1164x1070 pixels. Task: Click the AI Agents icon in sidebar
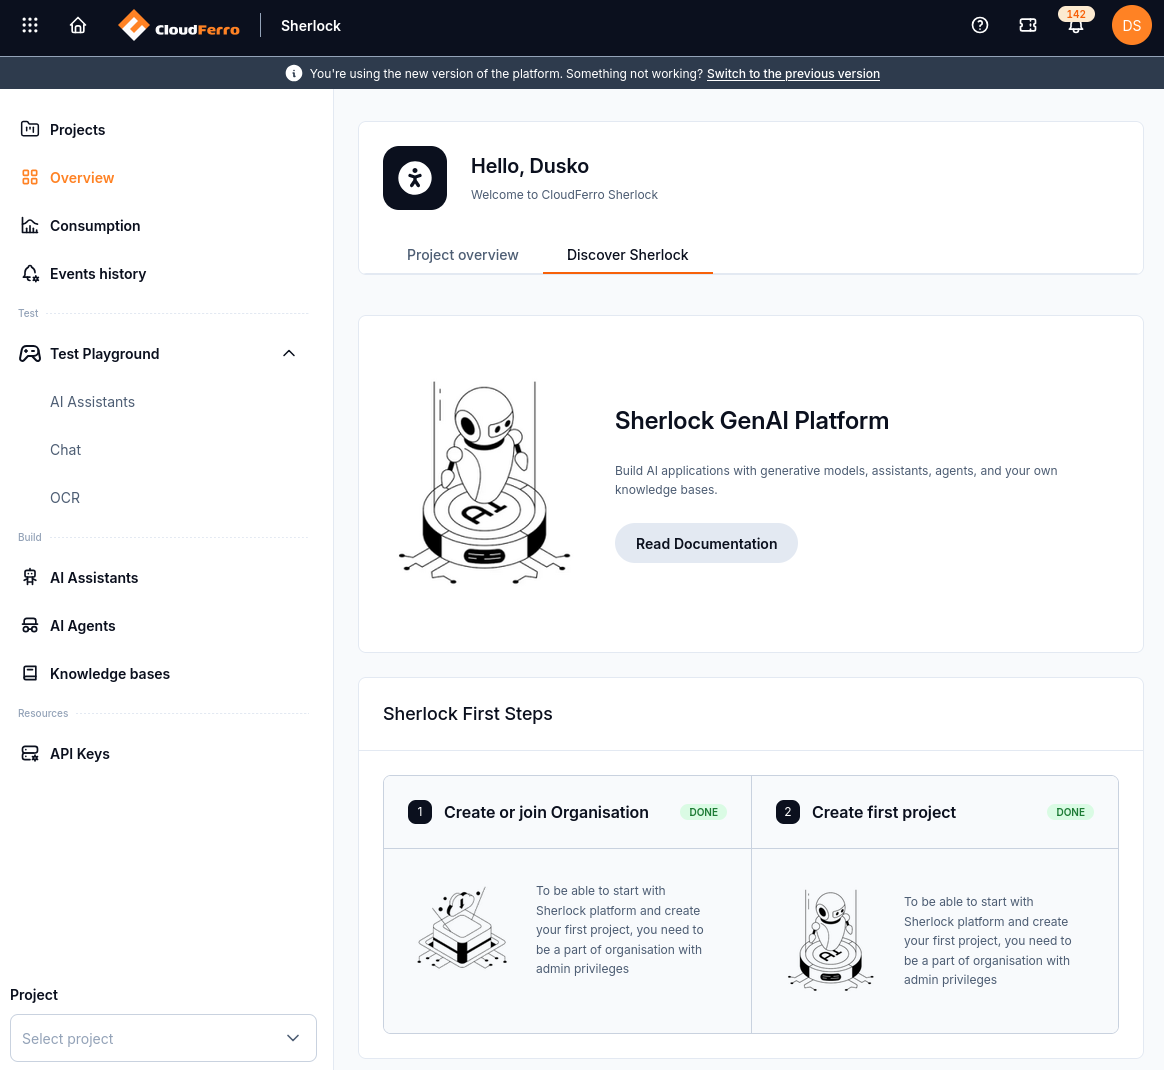pyautogui.click(x=30, y=626)
